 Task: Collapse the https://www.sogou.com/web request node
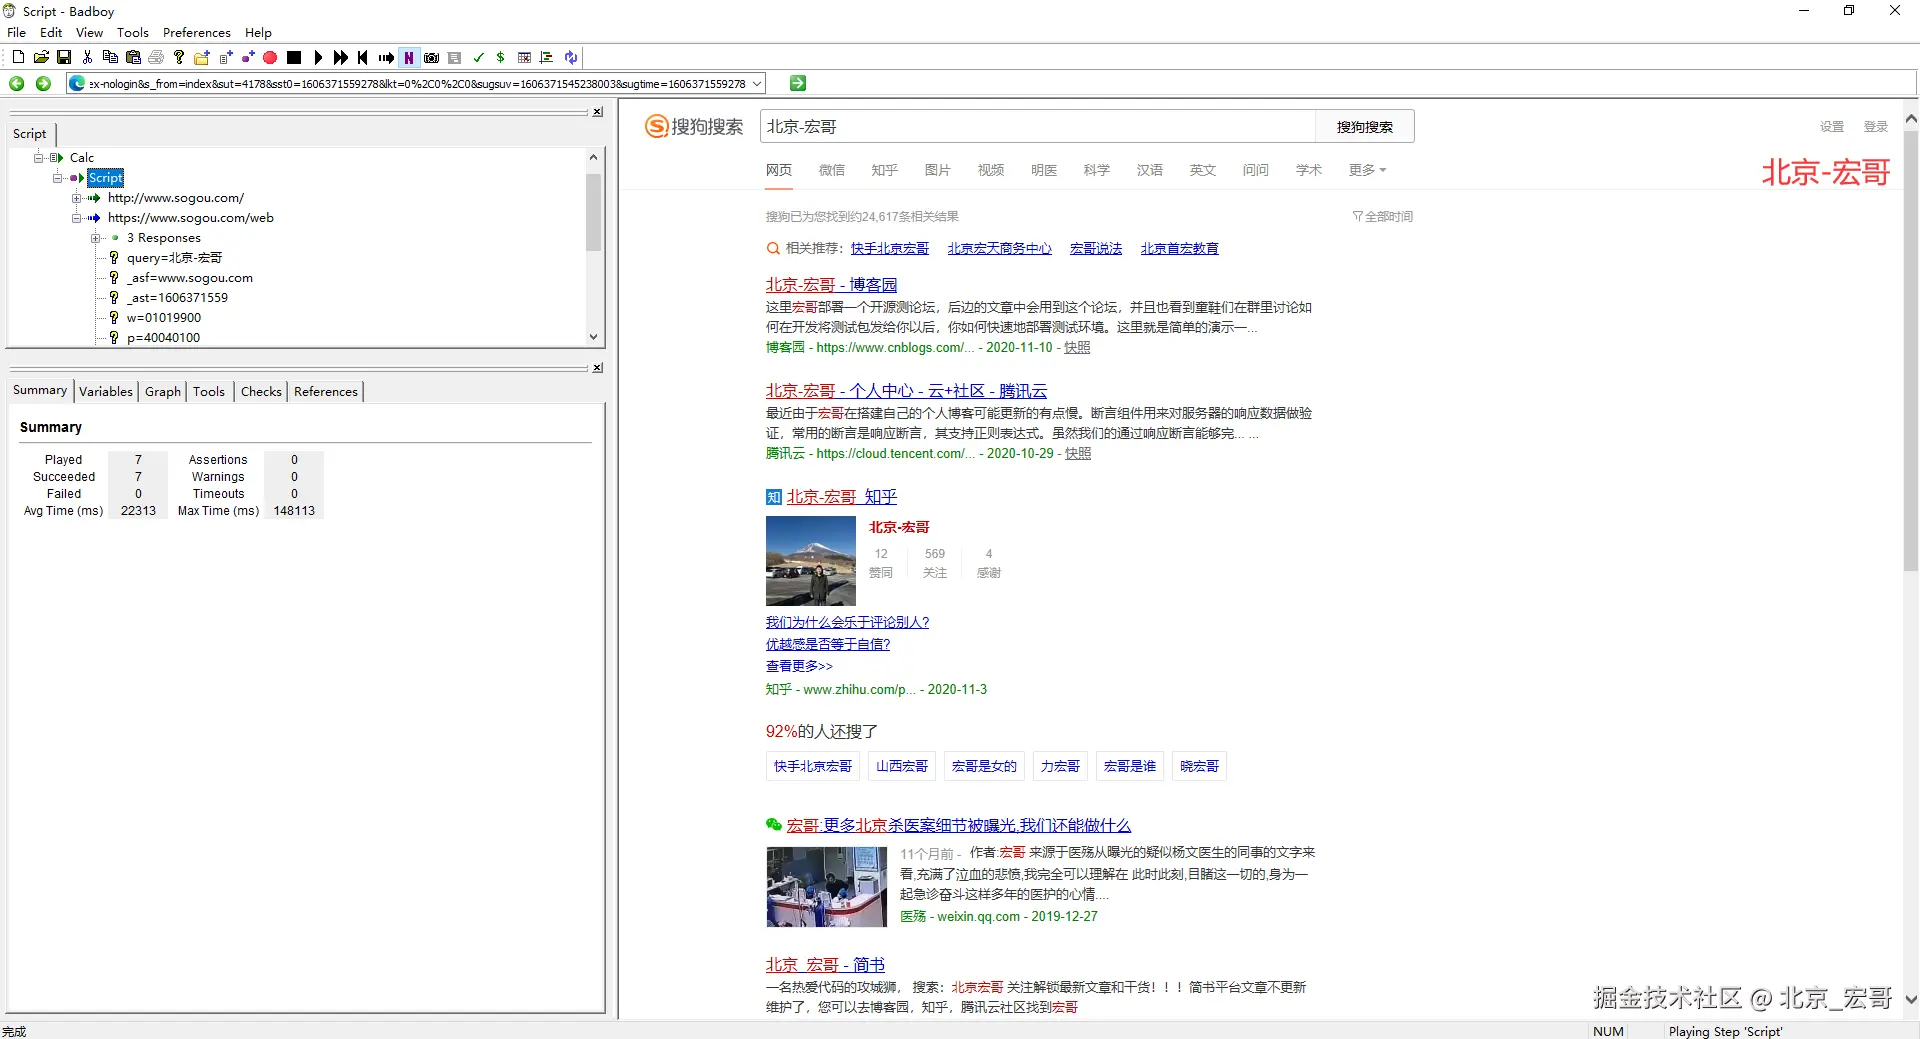pyautogui.click(x=76, y=218)
